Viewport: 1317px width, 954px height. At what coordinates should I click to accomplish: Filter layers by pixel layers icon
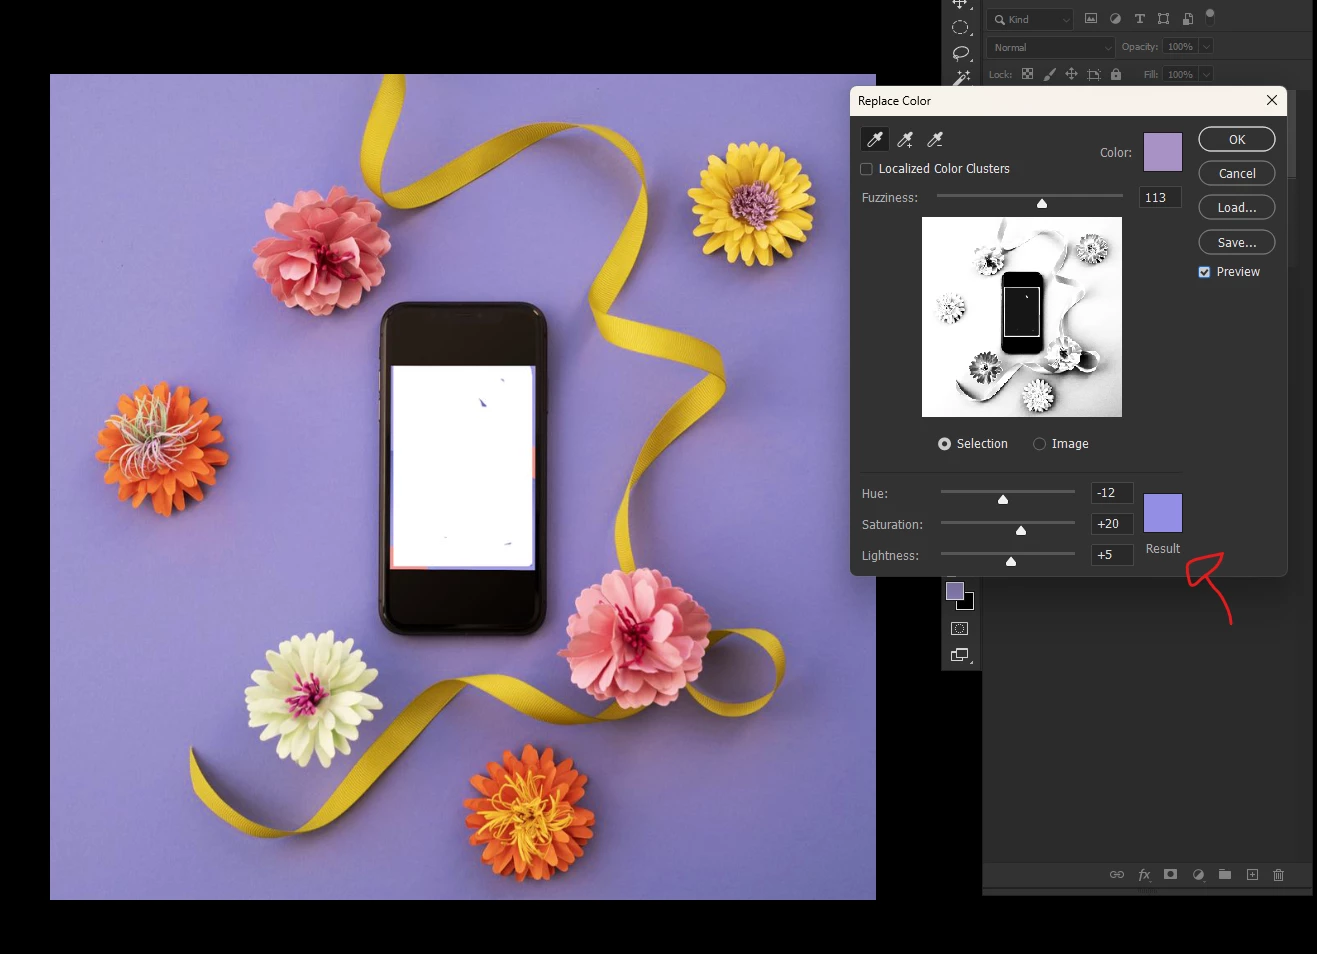point(1091,18)
